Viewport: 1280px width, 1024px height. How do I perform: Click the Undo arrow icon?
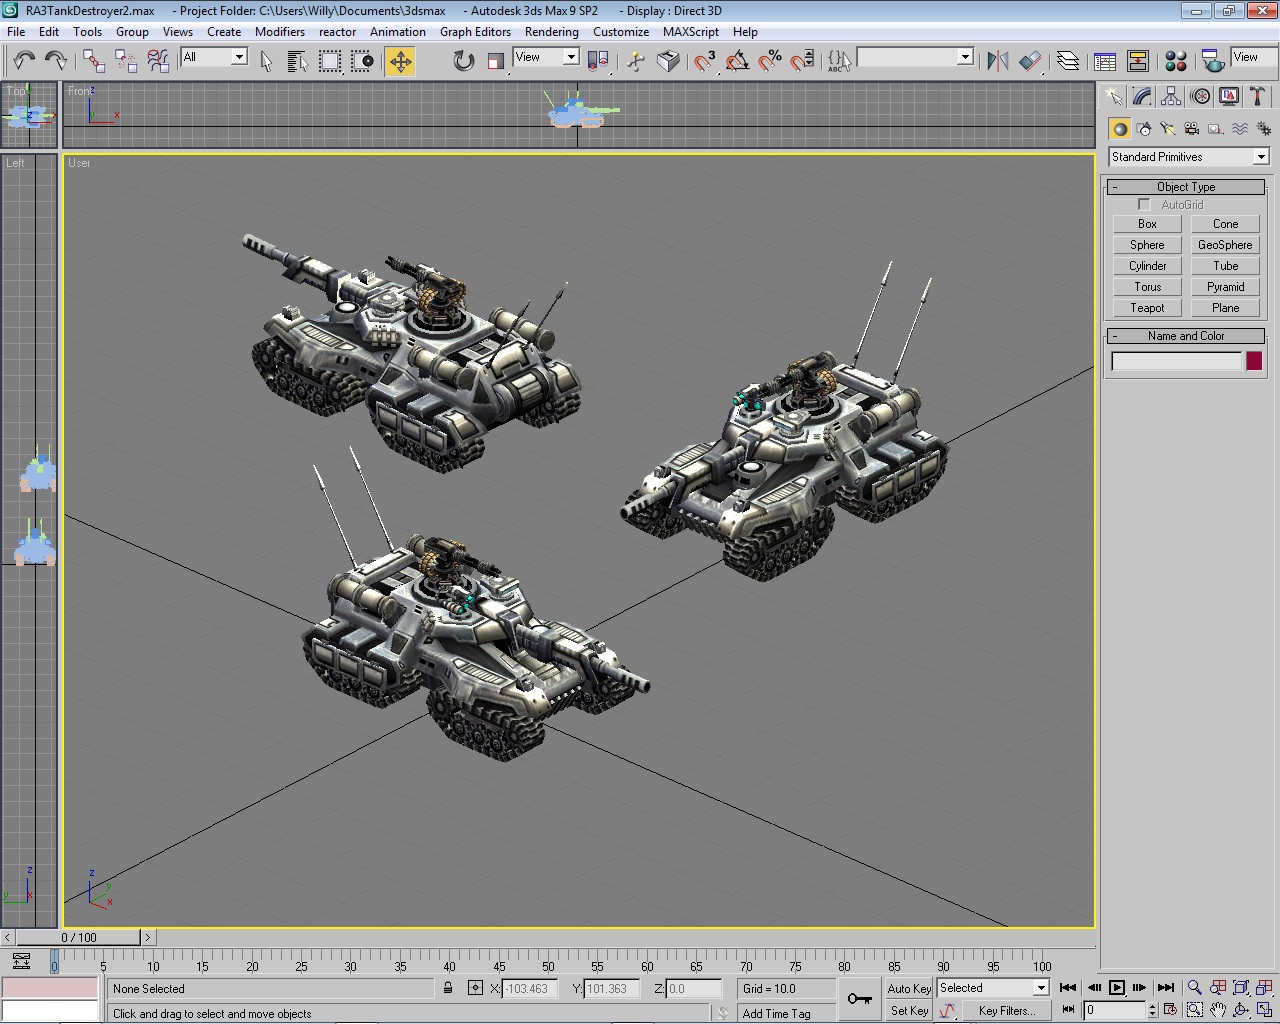pos(24,61)
